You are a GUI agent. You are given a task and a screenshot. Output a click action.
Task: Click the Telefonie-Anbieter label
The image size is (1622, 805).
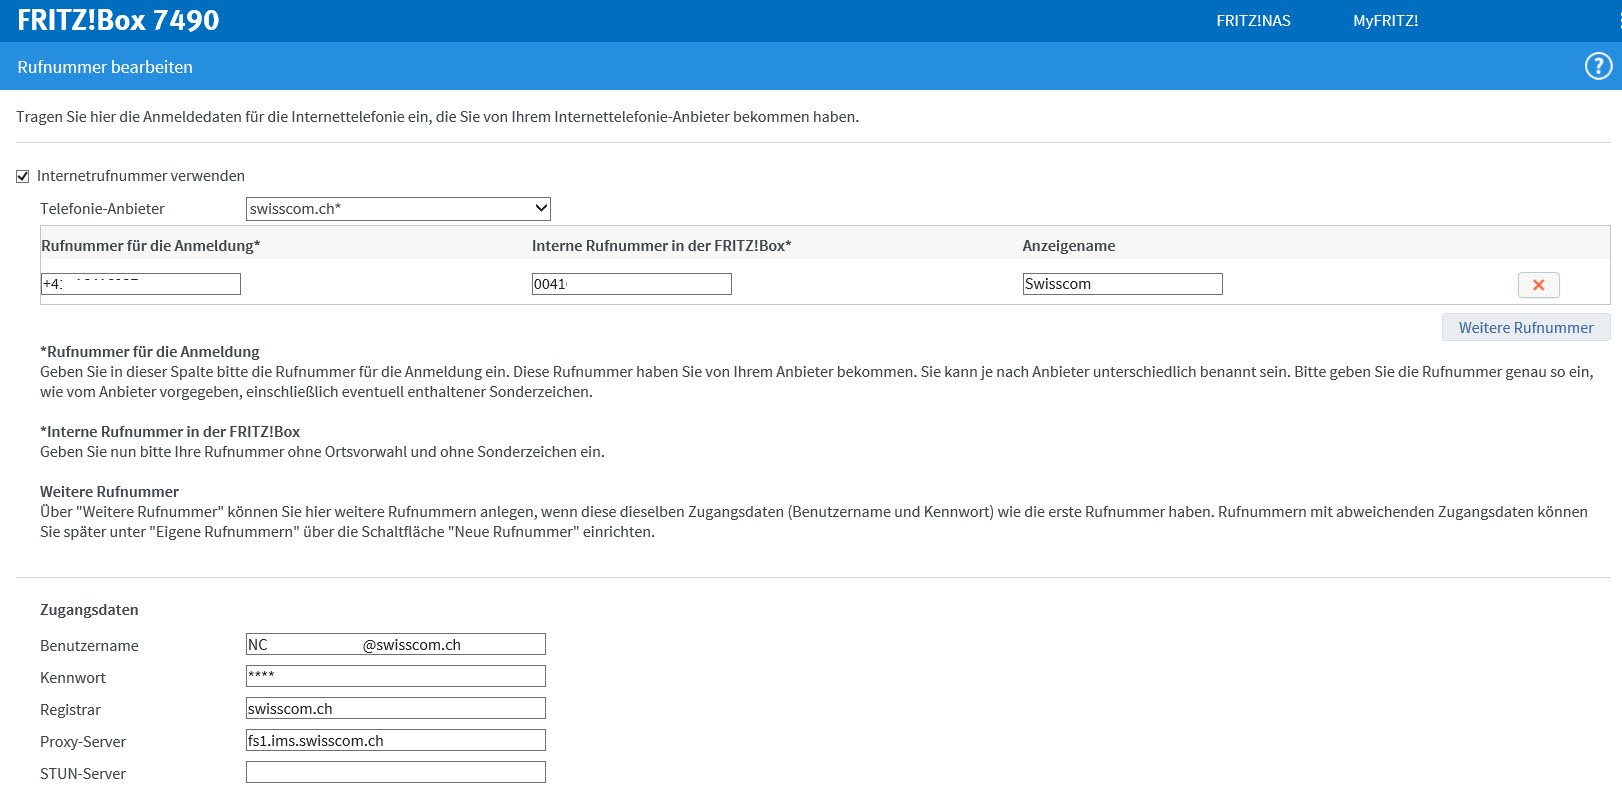point(102,209)
